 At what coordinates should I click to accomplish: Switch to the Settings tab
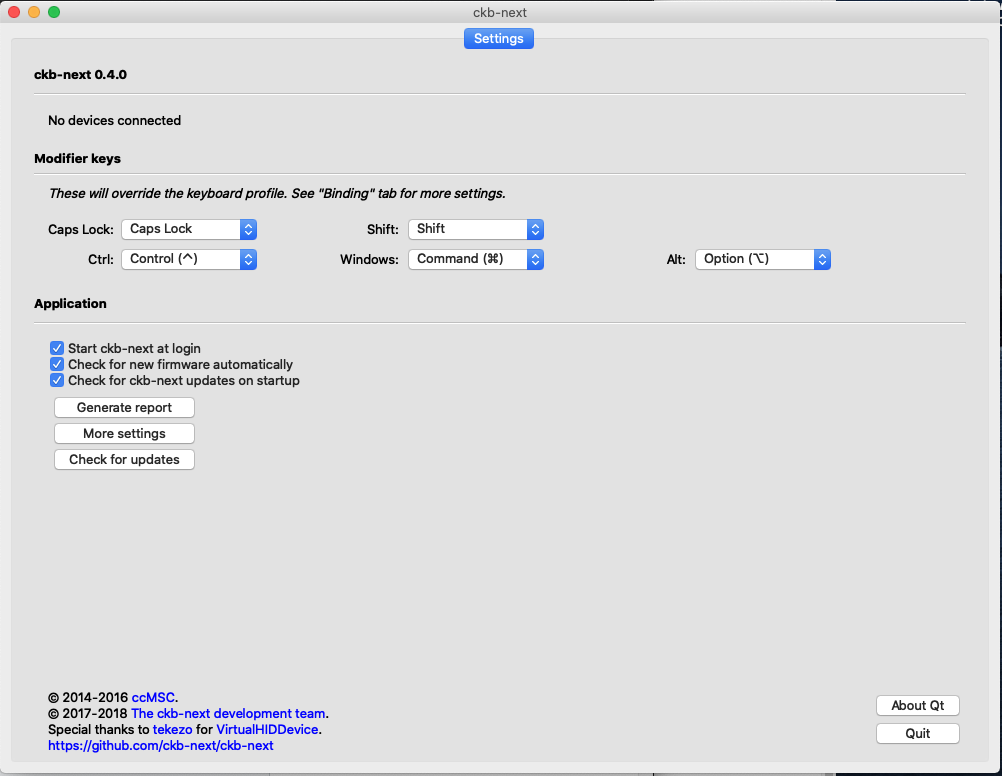coord(498,38)
